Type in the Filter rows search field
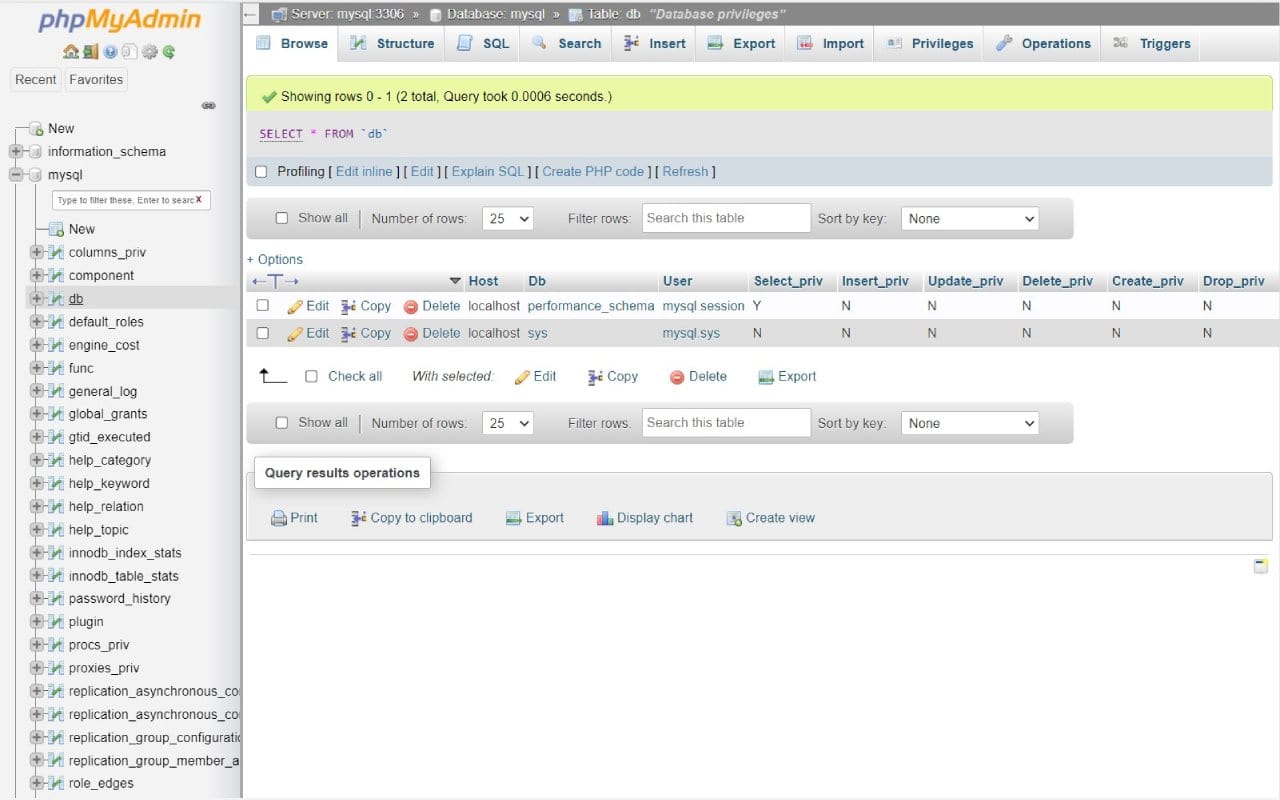1280x800 pixels. 726,218
